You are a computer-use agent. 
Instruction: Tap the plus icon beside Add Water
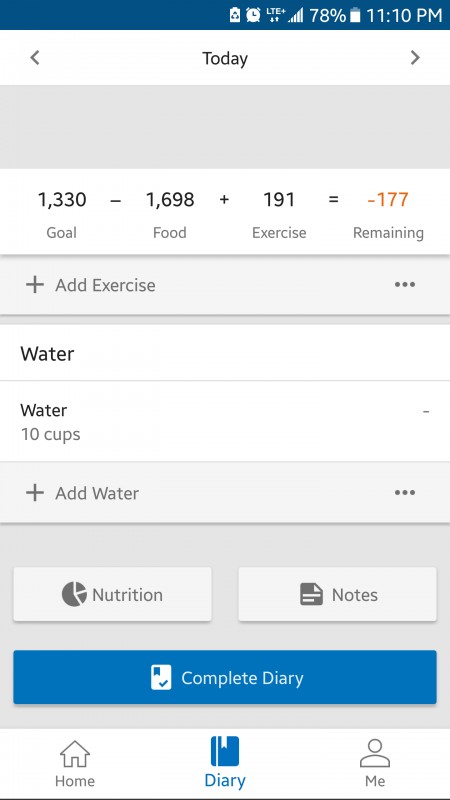[35, 493]
